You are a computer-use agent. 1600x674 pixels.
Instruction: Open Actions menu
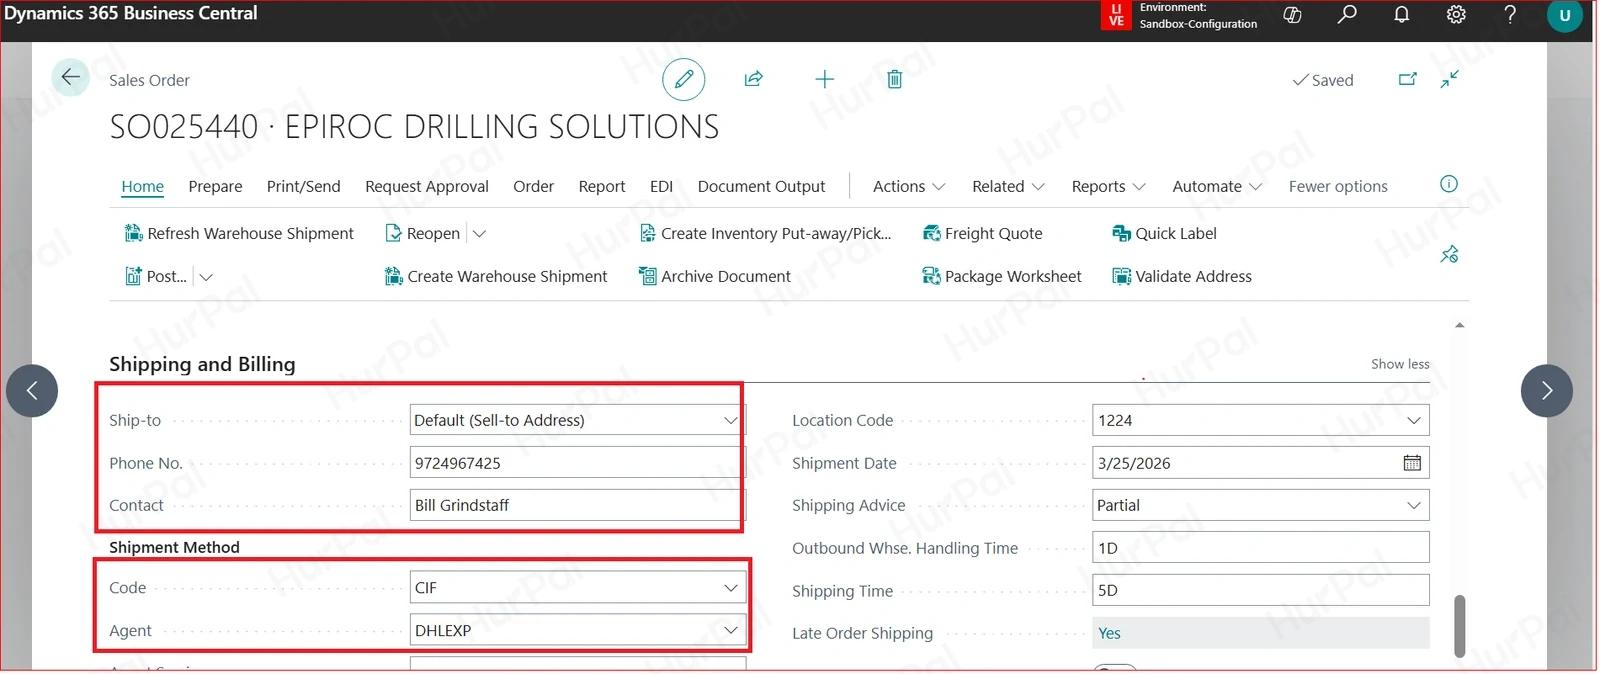click(x=909, y=186)
